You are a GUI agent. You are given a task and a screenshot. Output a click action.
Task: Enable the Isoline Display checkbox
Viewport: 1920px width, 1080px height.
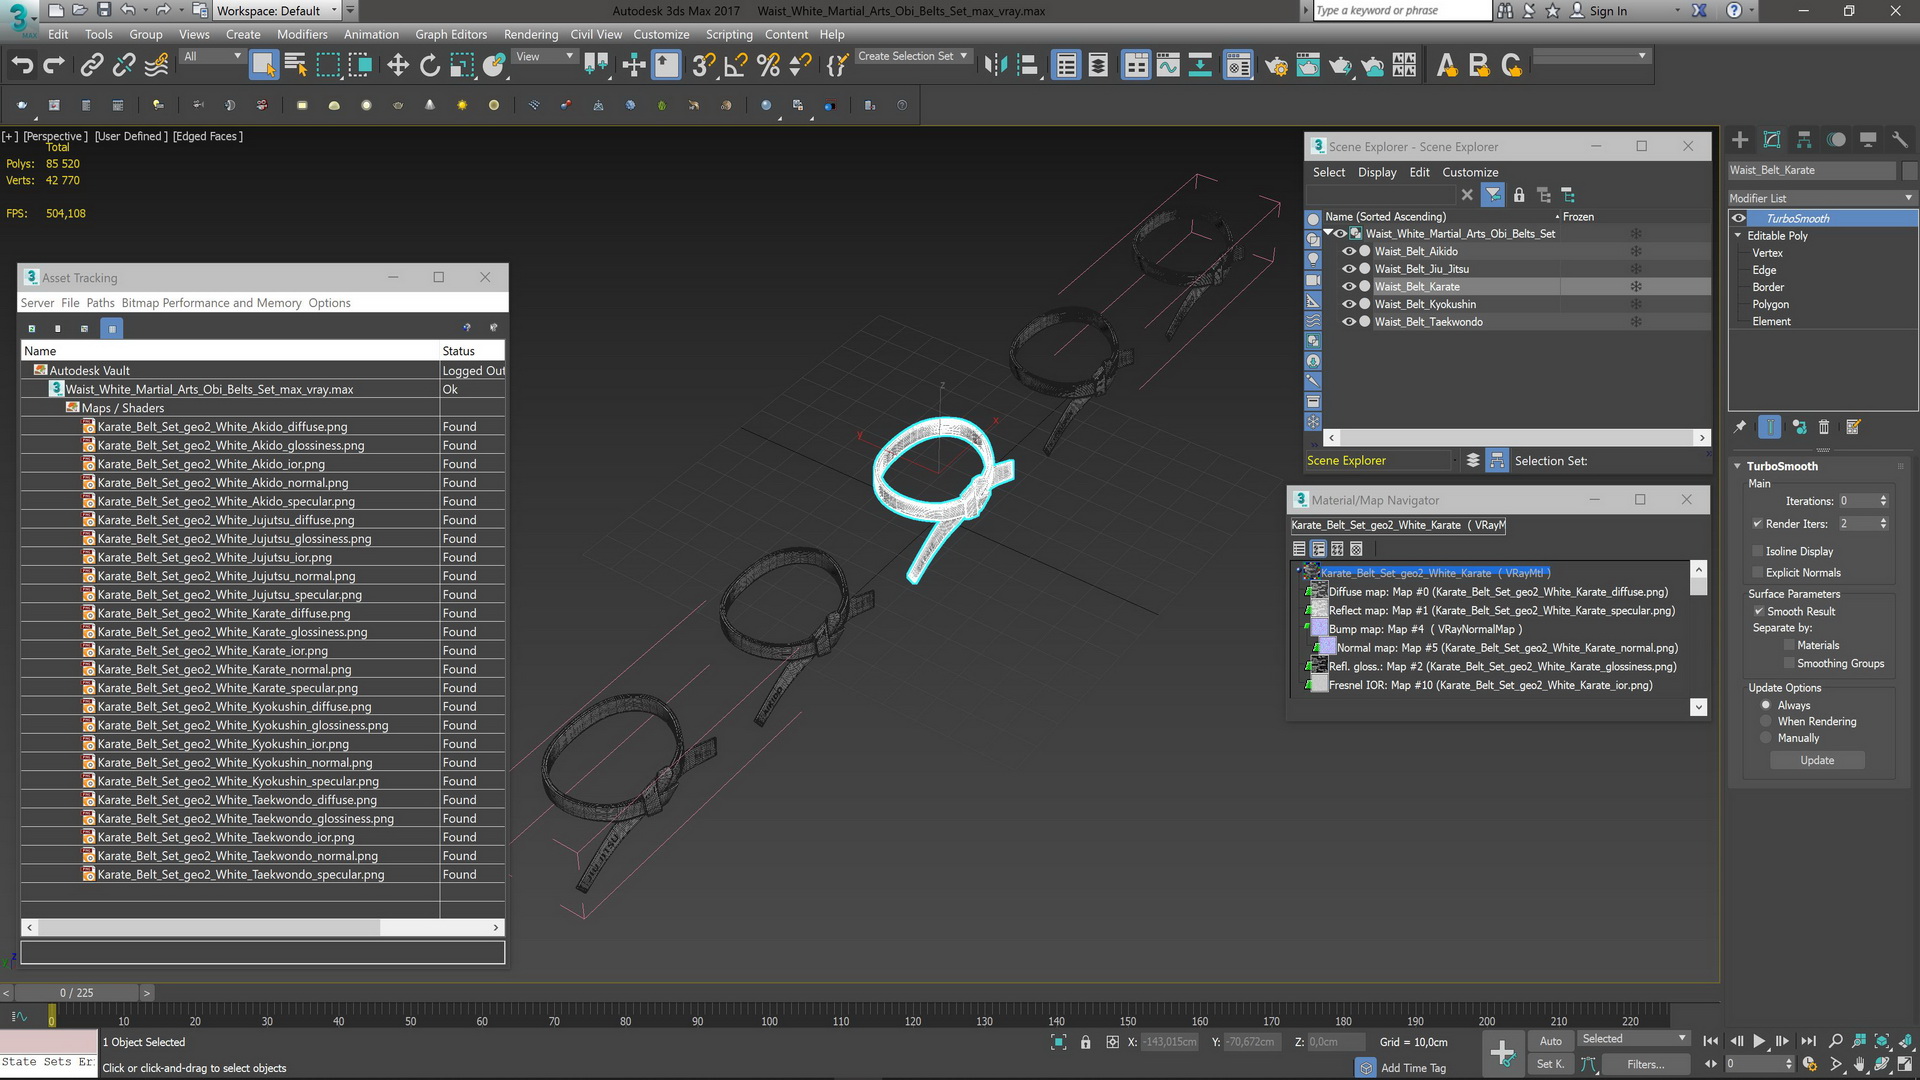click(x=1757, y=551)
